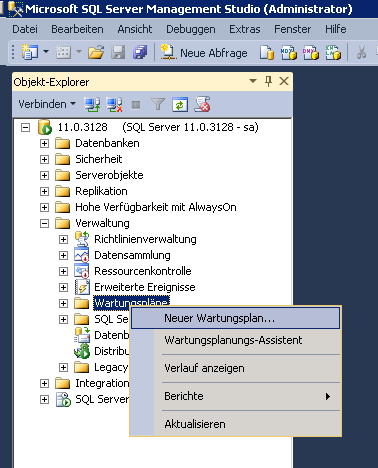Click the Cut scissors toolbar icon

[361, 53]
